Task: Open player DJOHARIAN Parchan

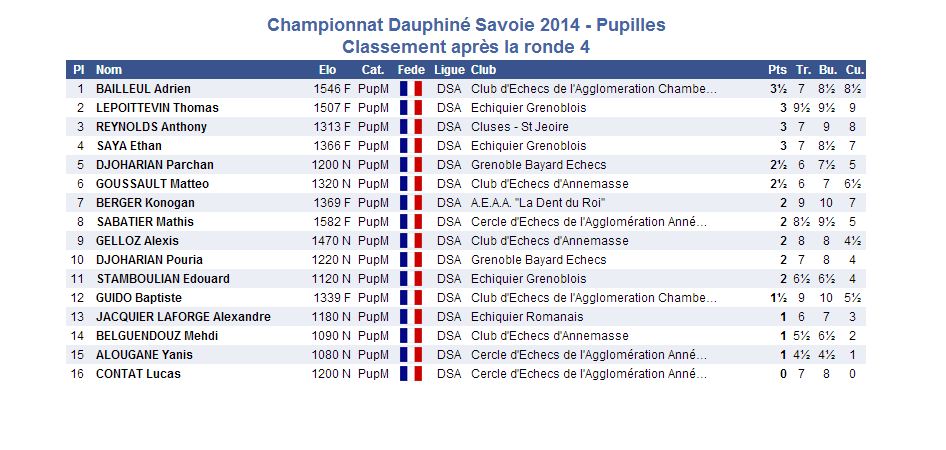Action: (x=155, y=165)
